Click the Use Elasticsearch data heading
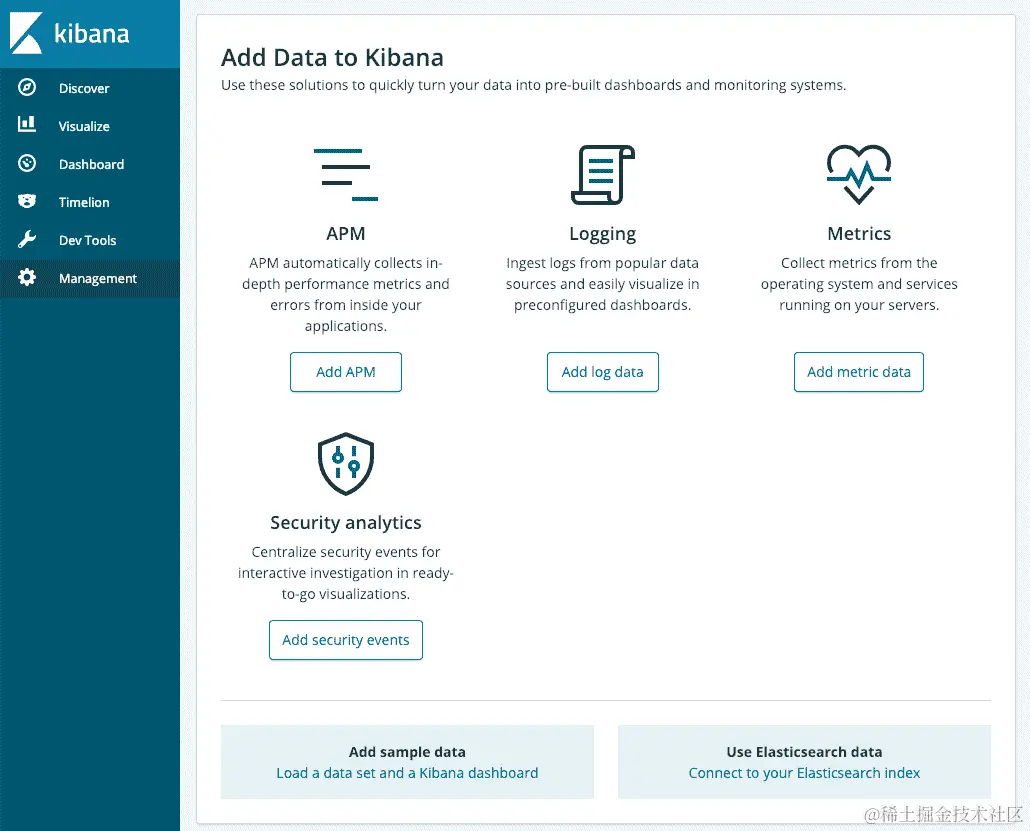 804,752
